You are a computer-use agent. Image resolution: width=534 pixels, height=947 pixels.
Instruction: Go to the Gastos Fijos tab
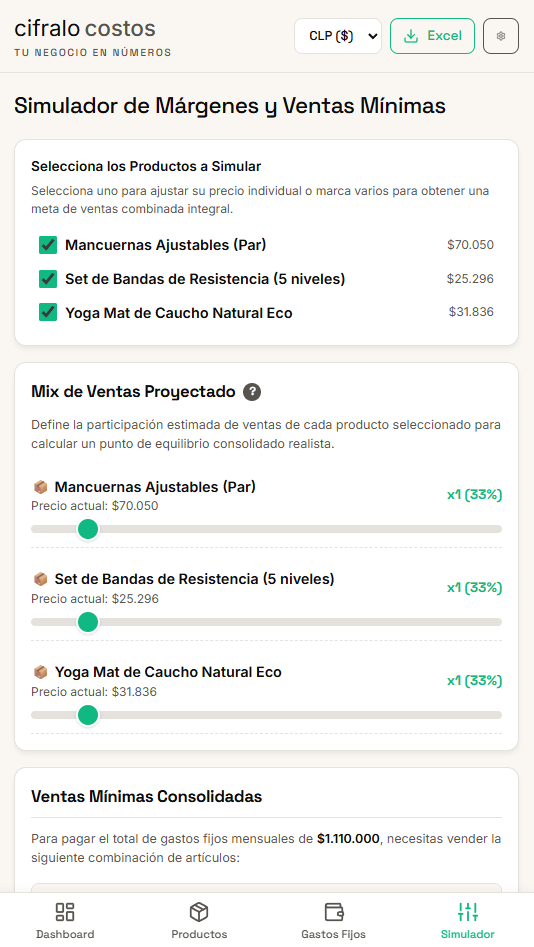(333, 920)
